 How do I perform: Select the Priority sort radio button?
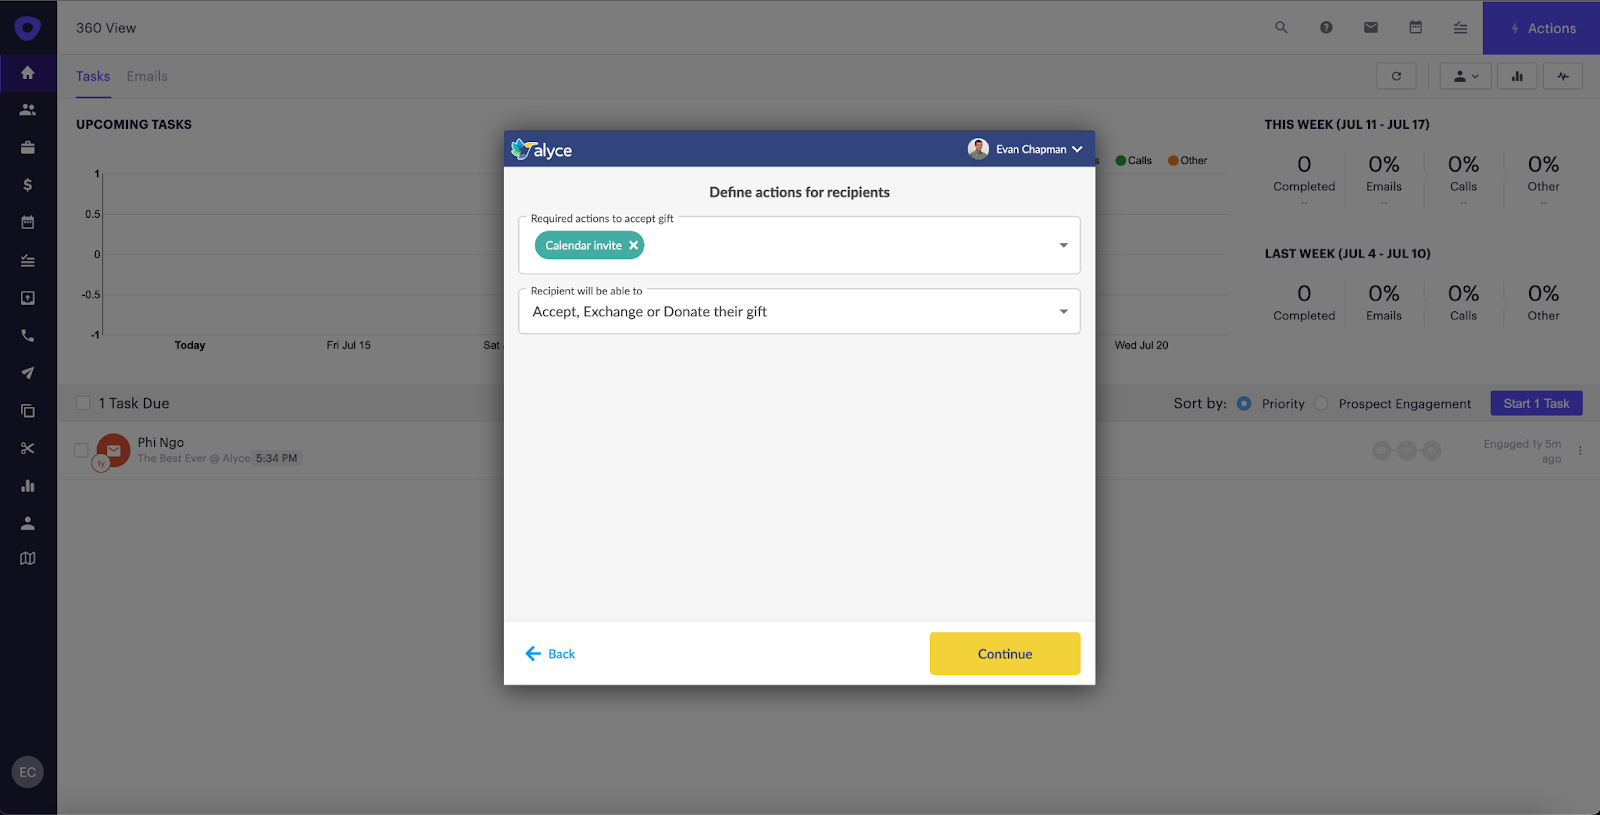tap(1244, 404)
